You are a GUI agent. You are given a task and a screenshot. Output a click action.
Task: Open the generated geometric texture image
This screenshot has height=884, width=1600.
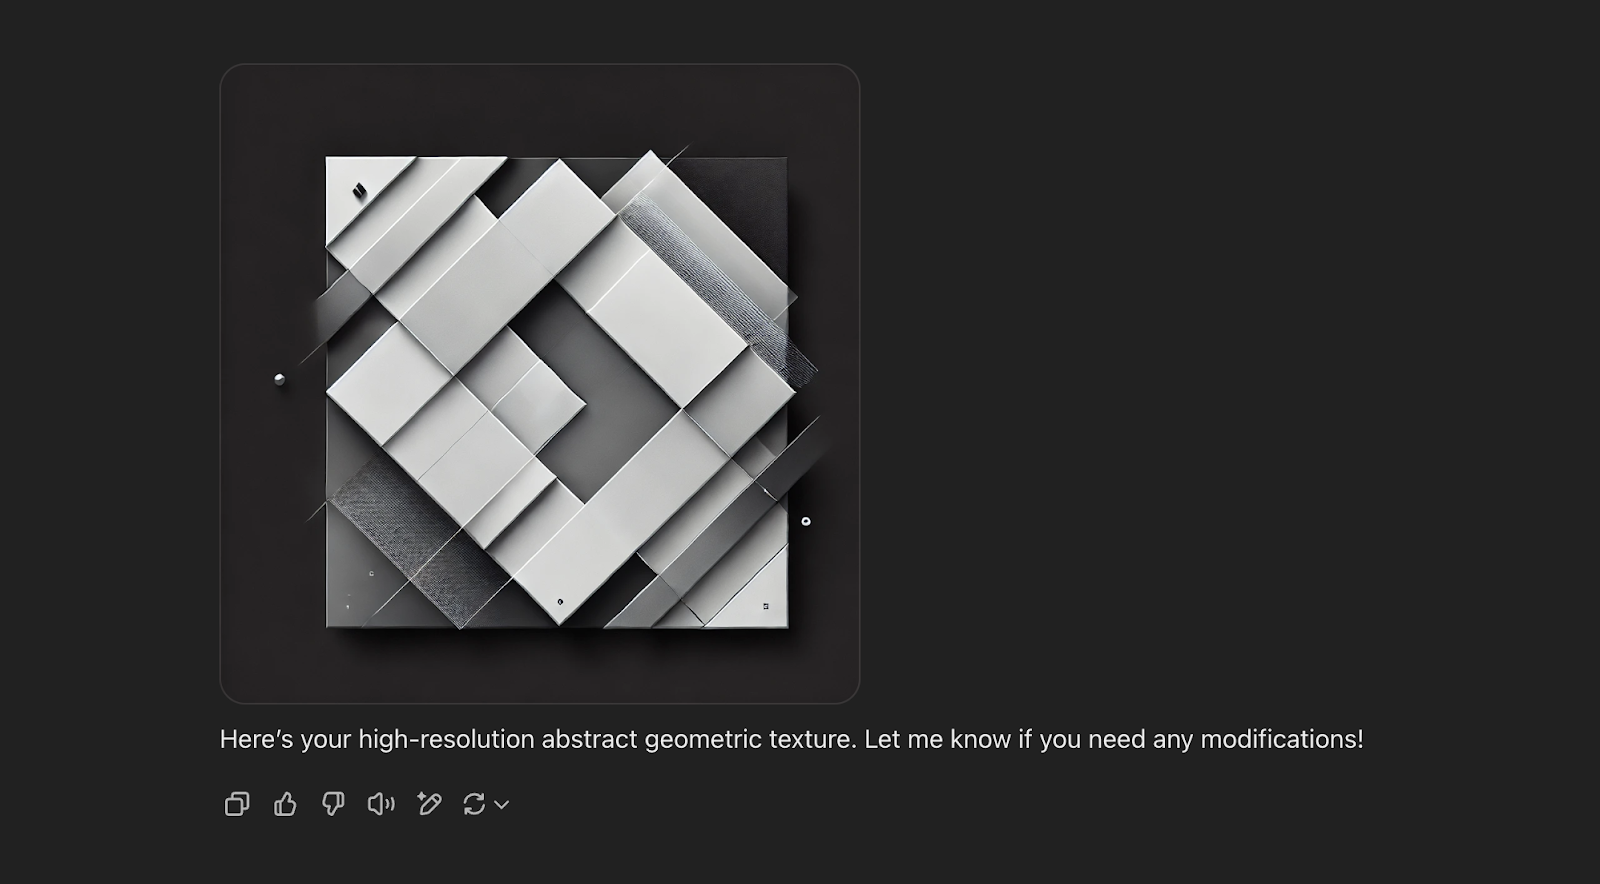(x=540, y=384)
